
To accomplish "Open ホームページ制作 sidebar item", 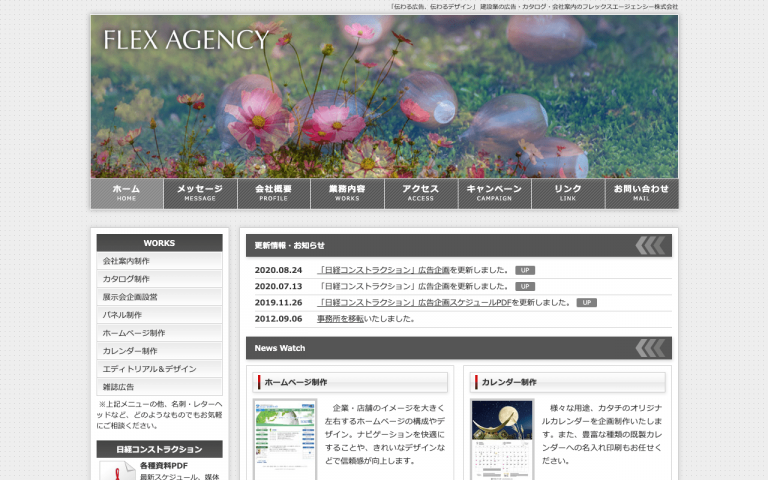I will coord(159,333).
